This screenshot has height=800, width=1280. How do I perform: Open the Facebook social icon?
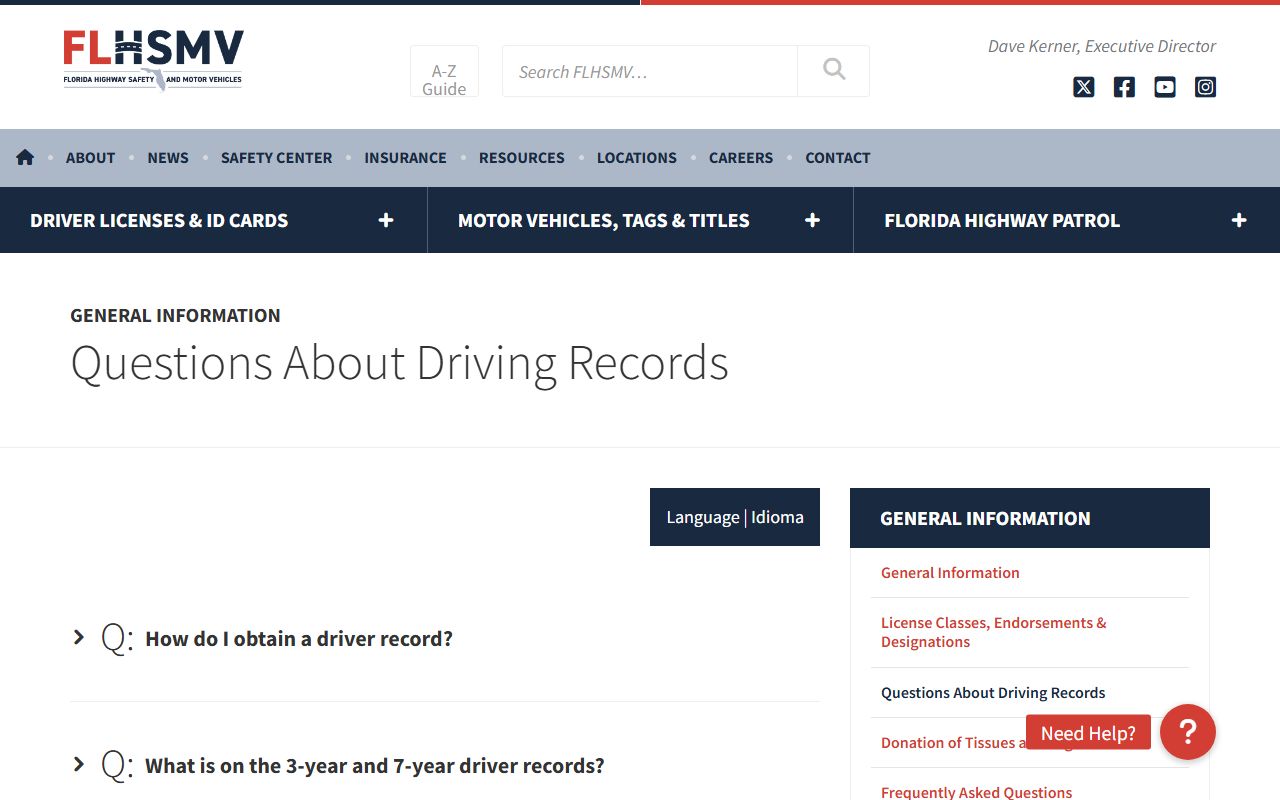point(1124,87)
